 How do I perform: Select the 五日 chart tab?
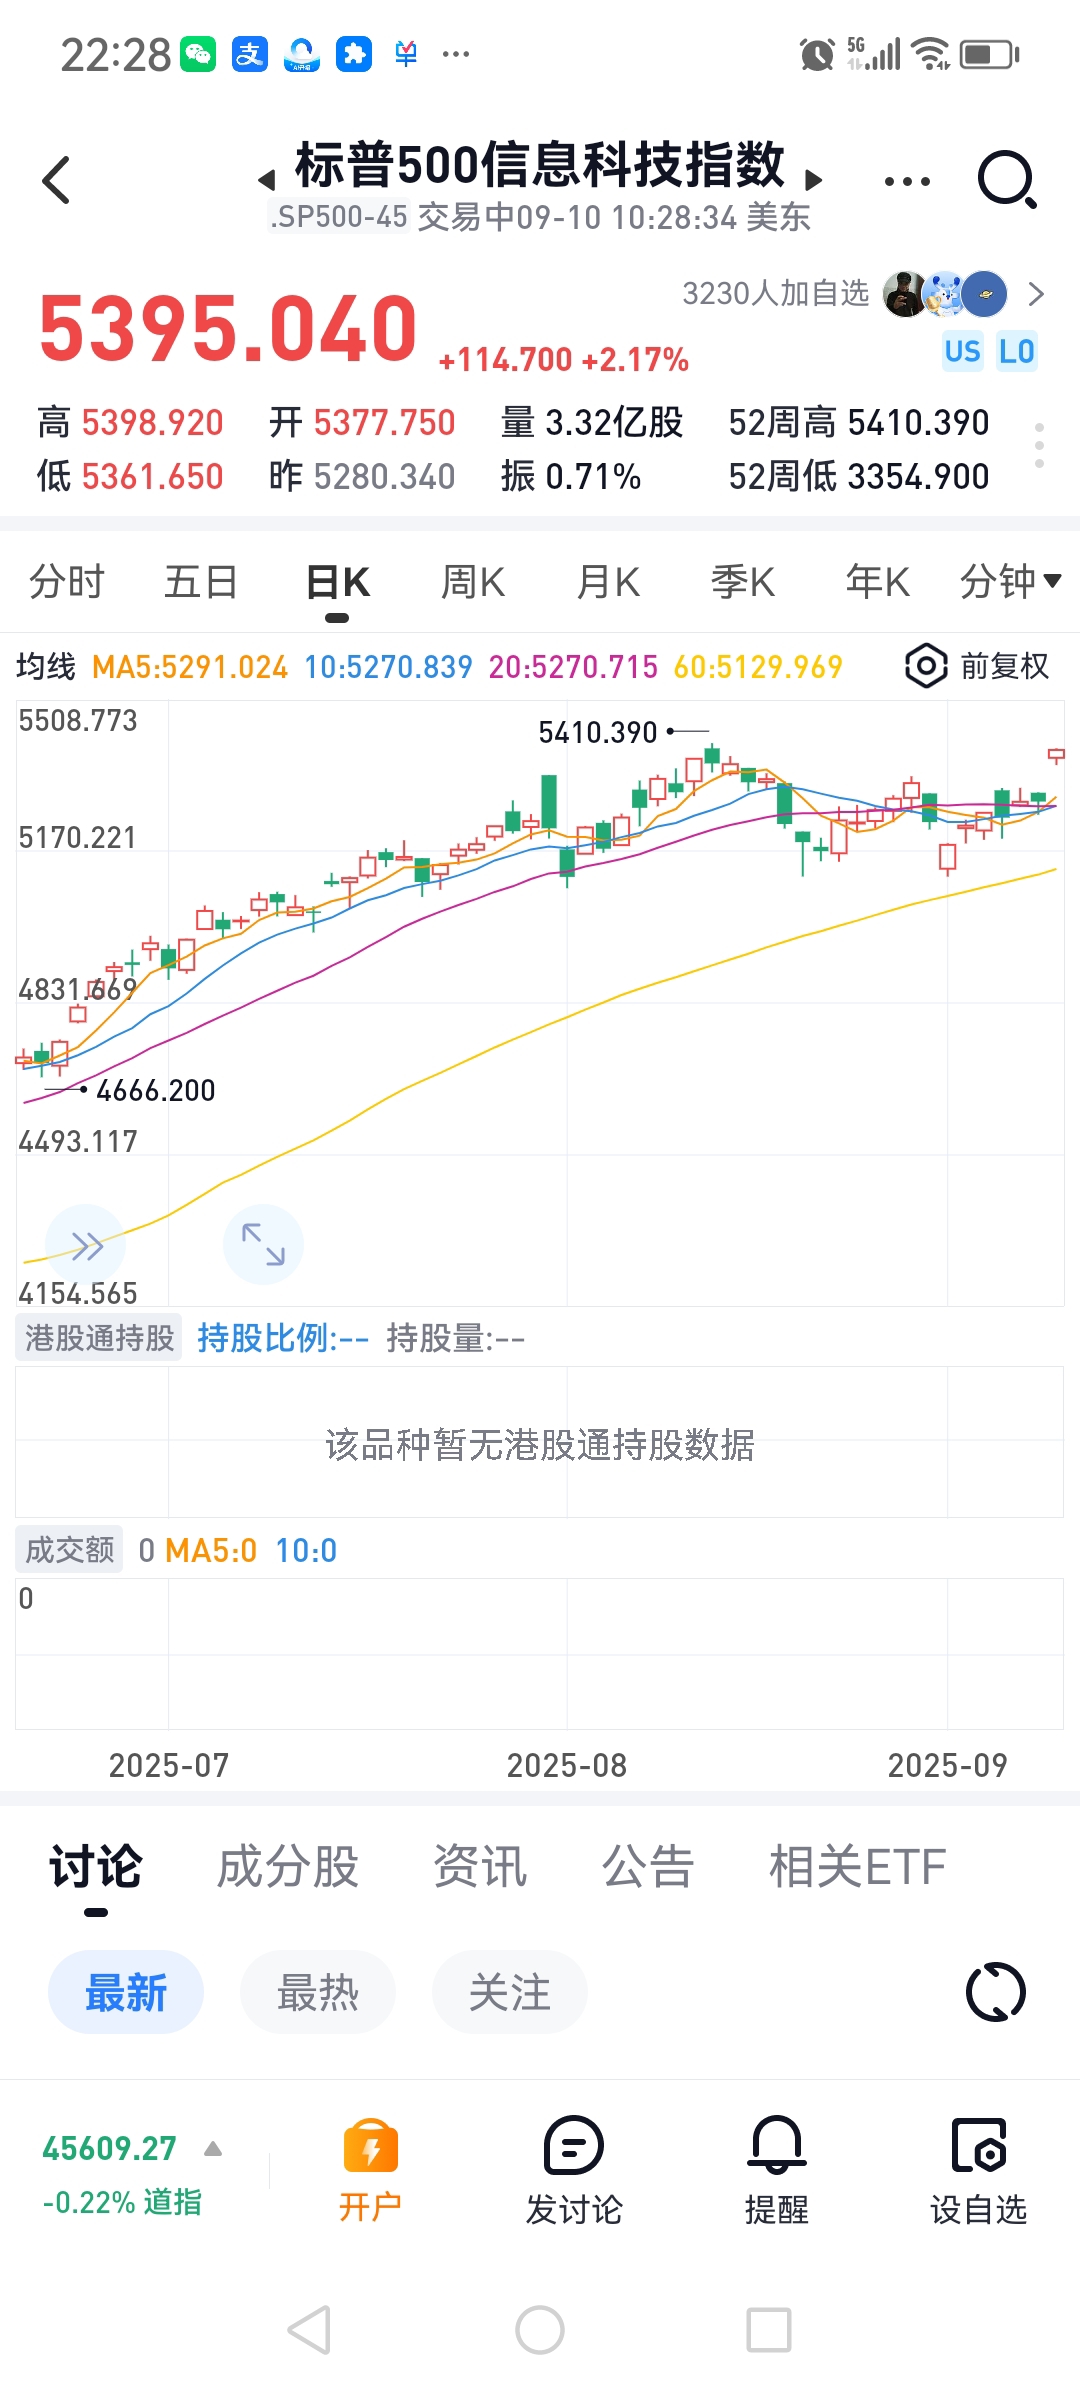pos(201,581)
